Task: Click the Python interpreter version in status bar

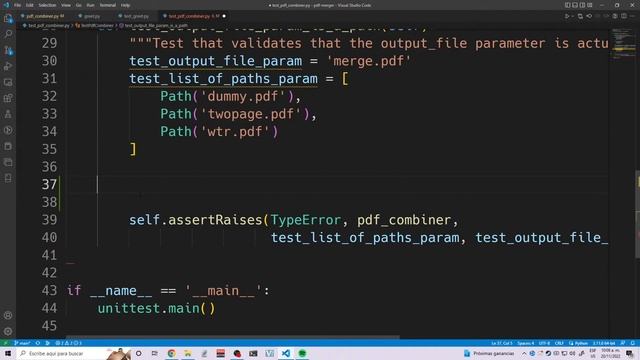Action: click(604, 343)
